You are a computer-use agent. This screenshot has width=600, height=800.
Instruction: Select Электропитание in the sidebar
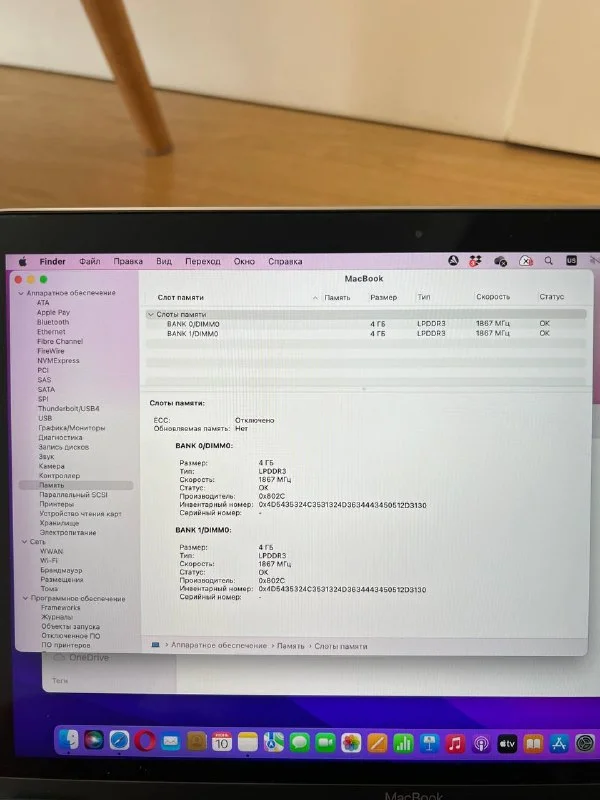click(68, 532)
